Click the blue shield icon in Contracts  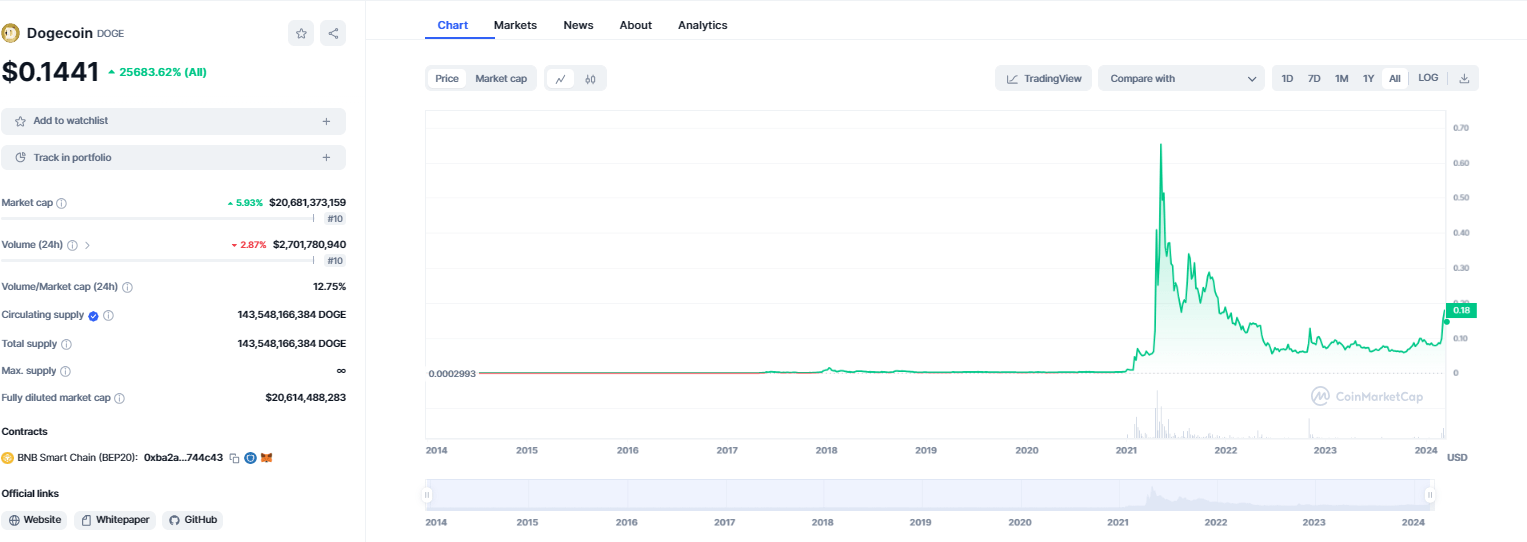[250, 458]
